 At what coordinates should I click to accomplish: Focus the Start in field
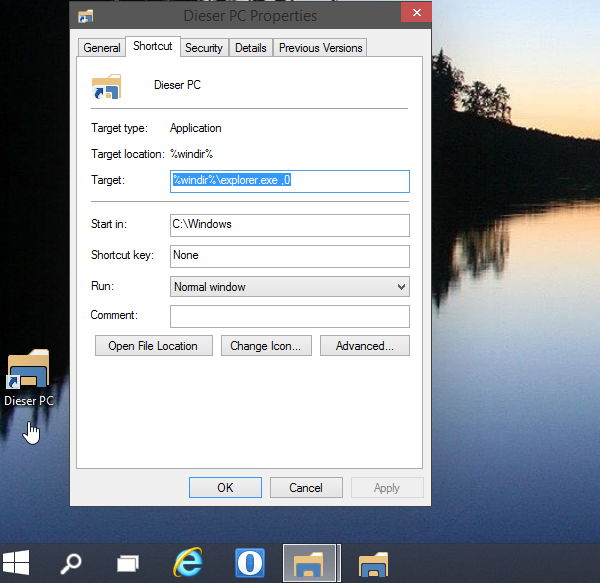click(x=290, y=225)
